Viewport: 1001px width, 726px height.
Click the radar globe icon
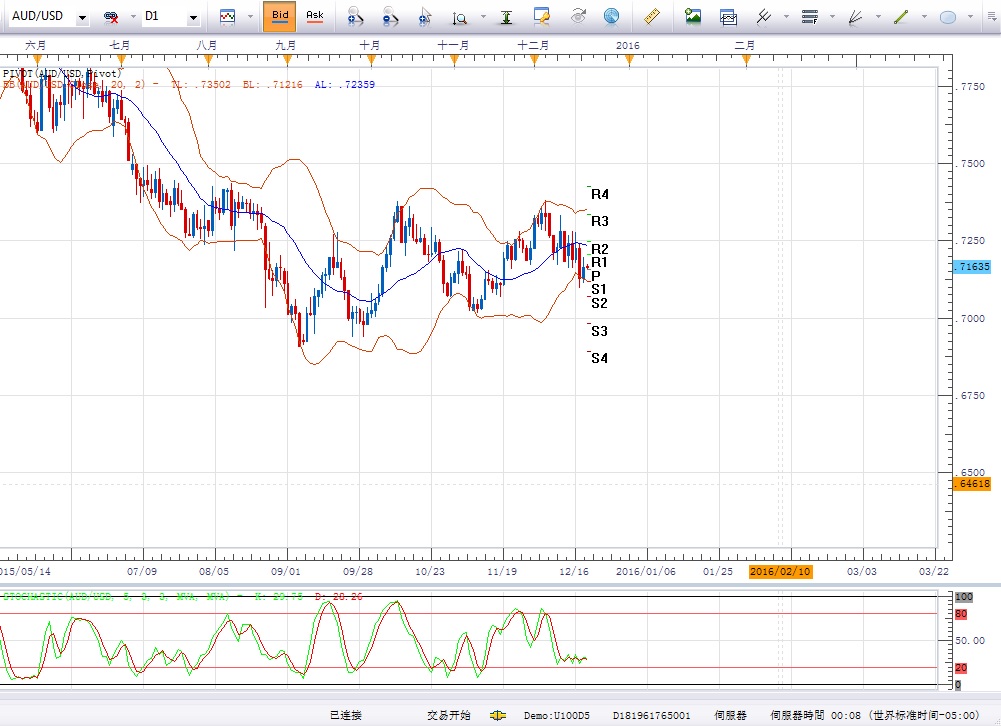(610, 16)
